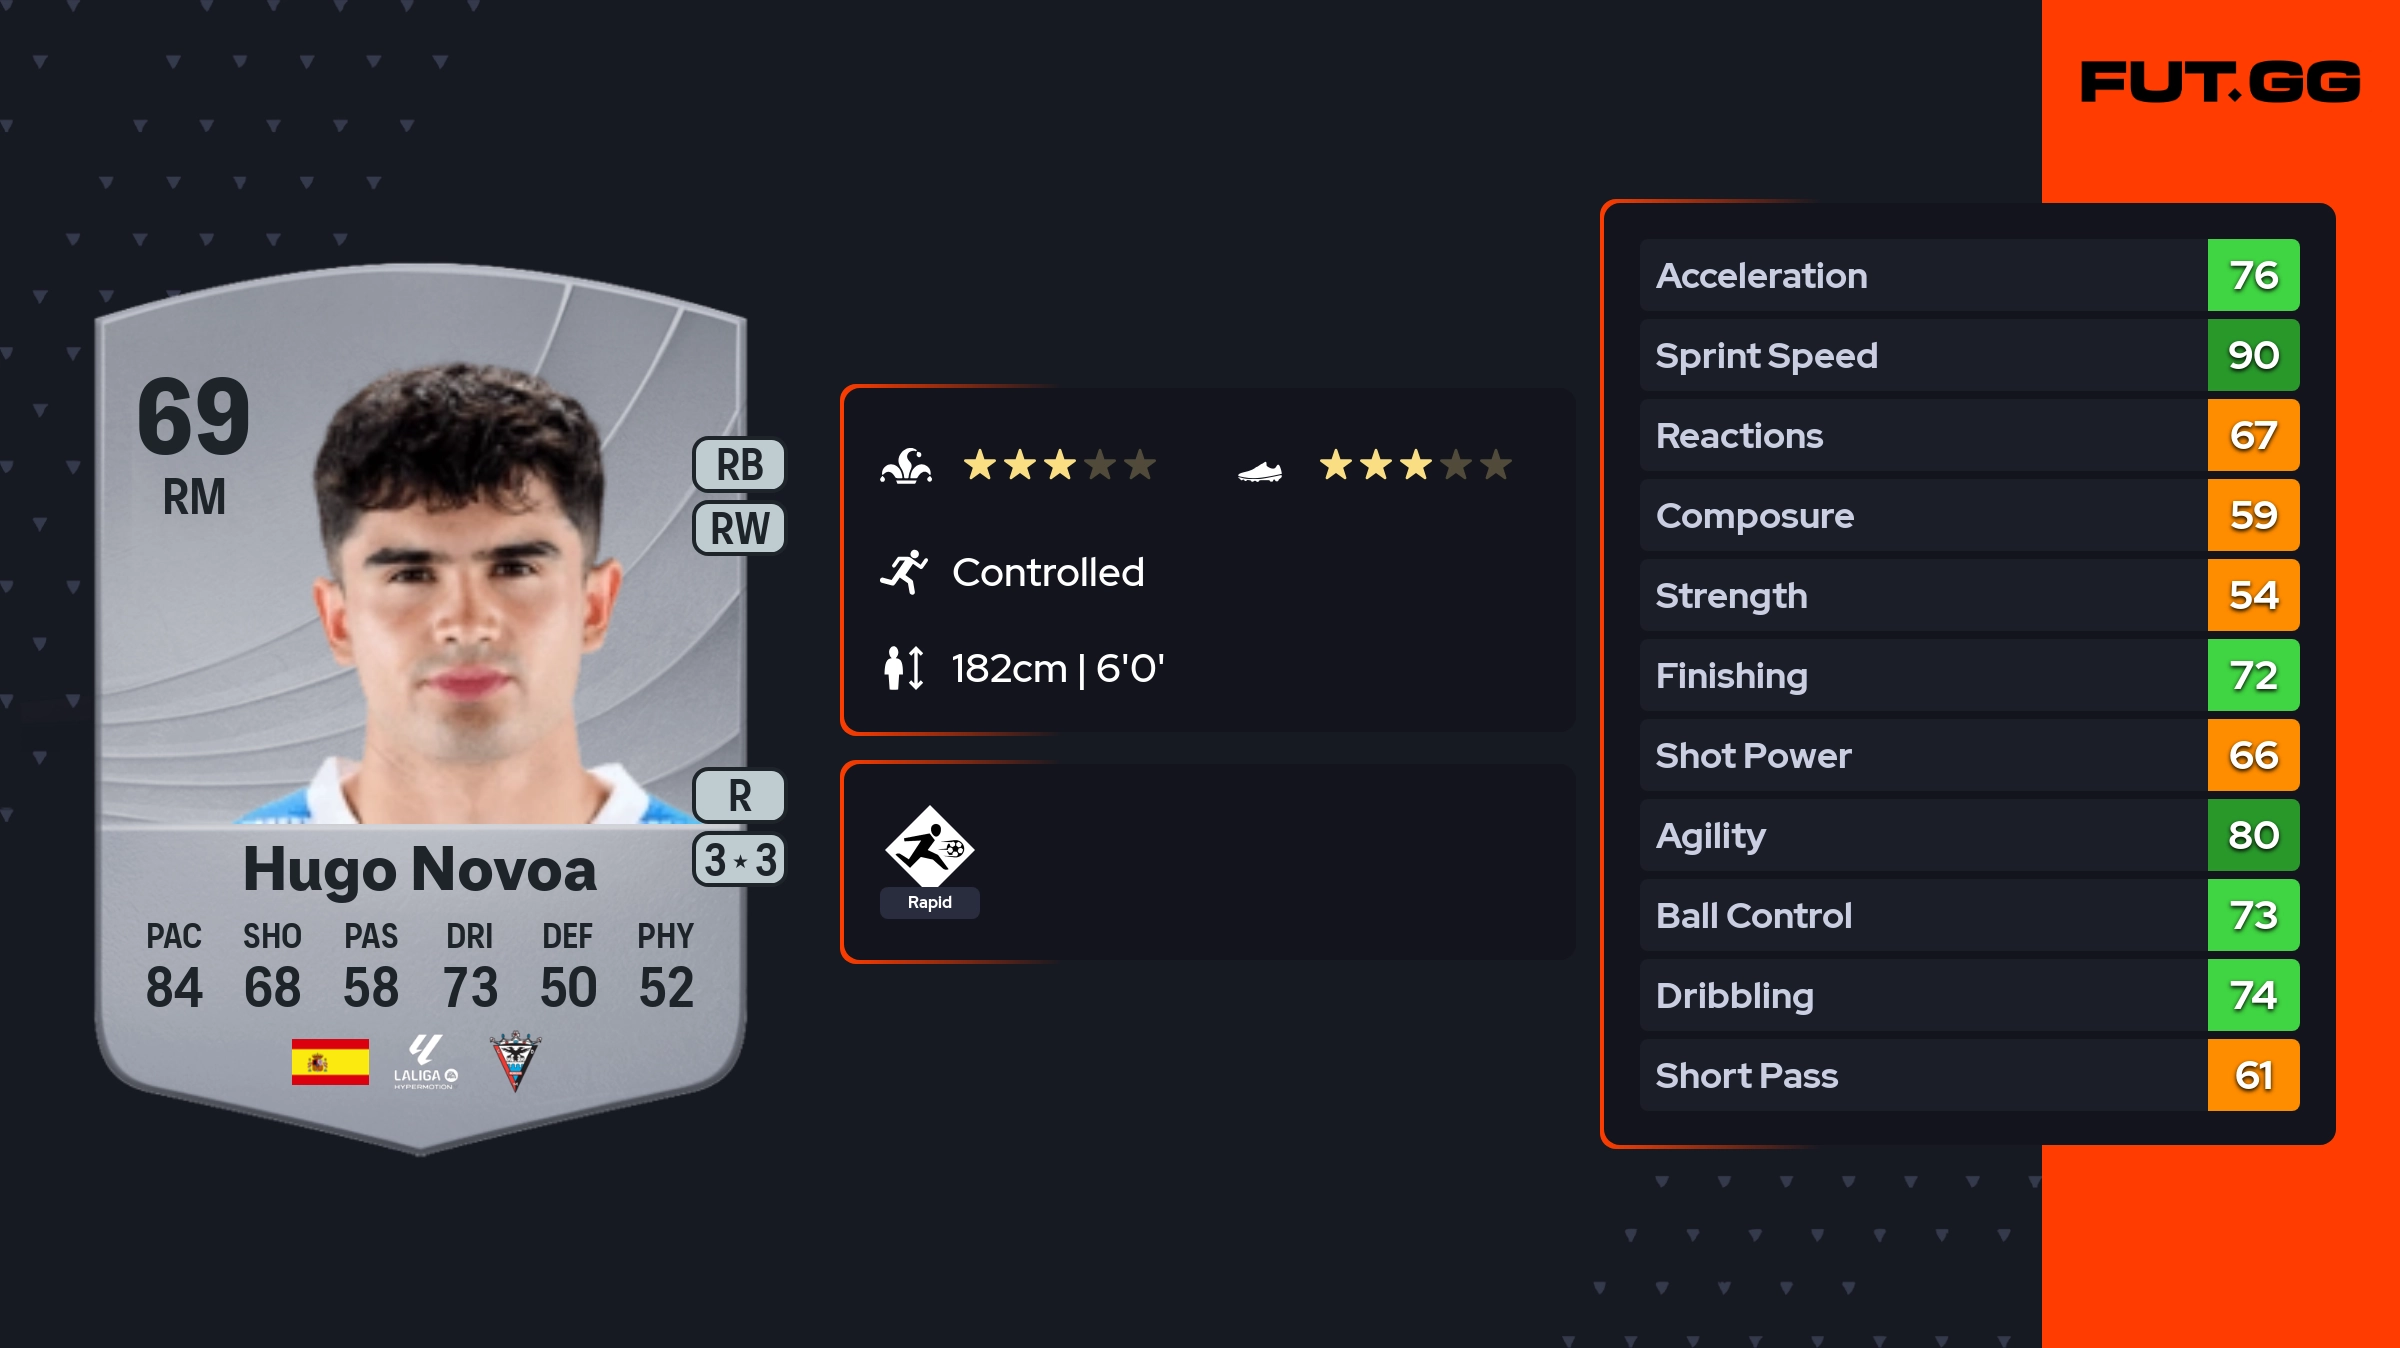The image size is (2400, 1348).
Task: Click the Rapid playstyle label
Action: 929,902
